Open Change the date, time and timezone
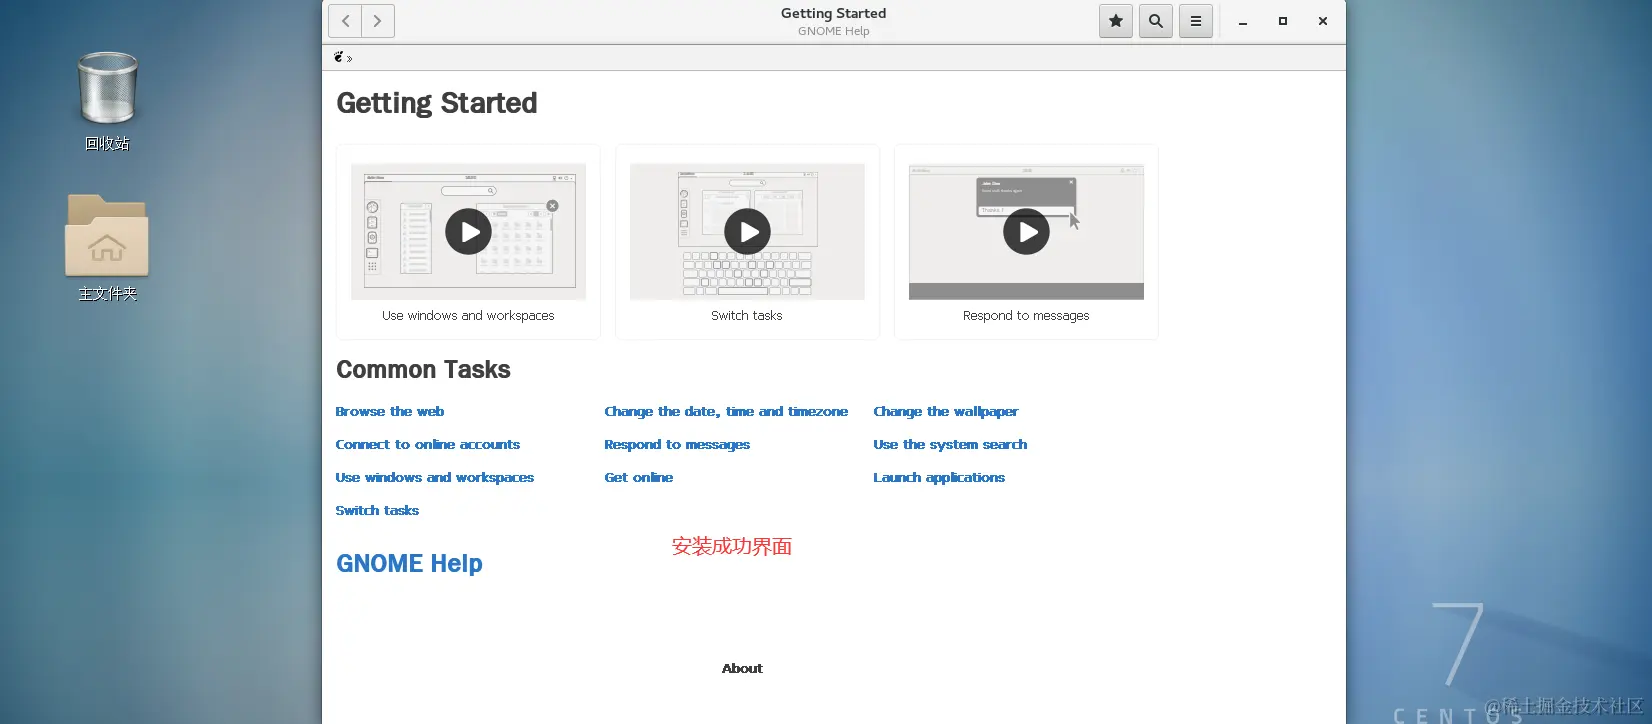Image resolution: width=1652 pixels, height=724 pixels. [x=726, y=411]
